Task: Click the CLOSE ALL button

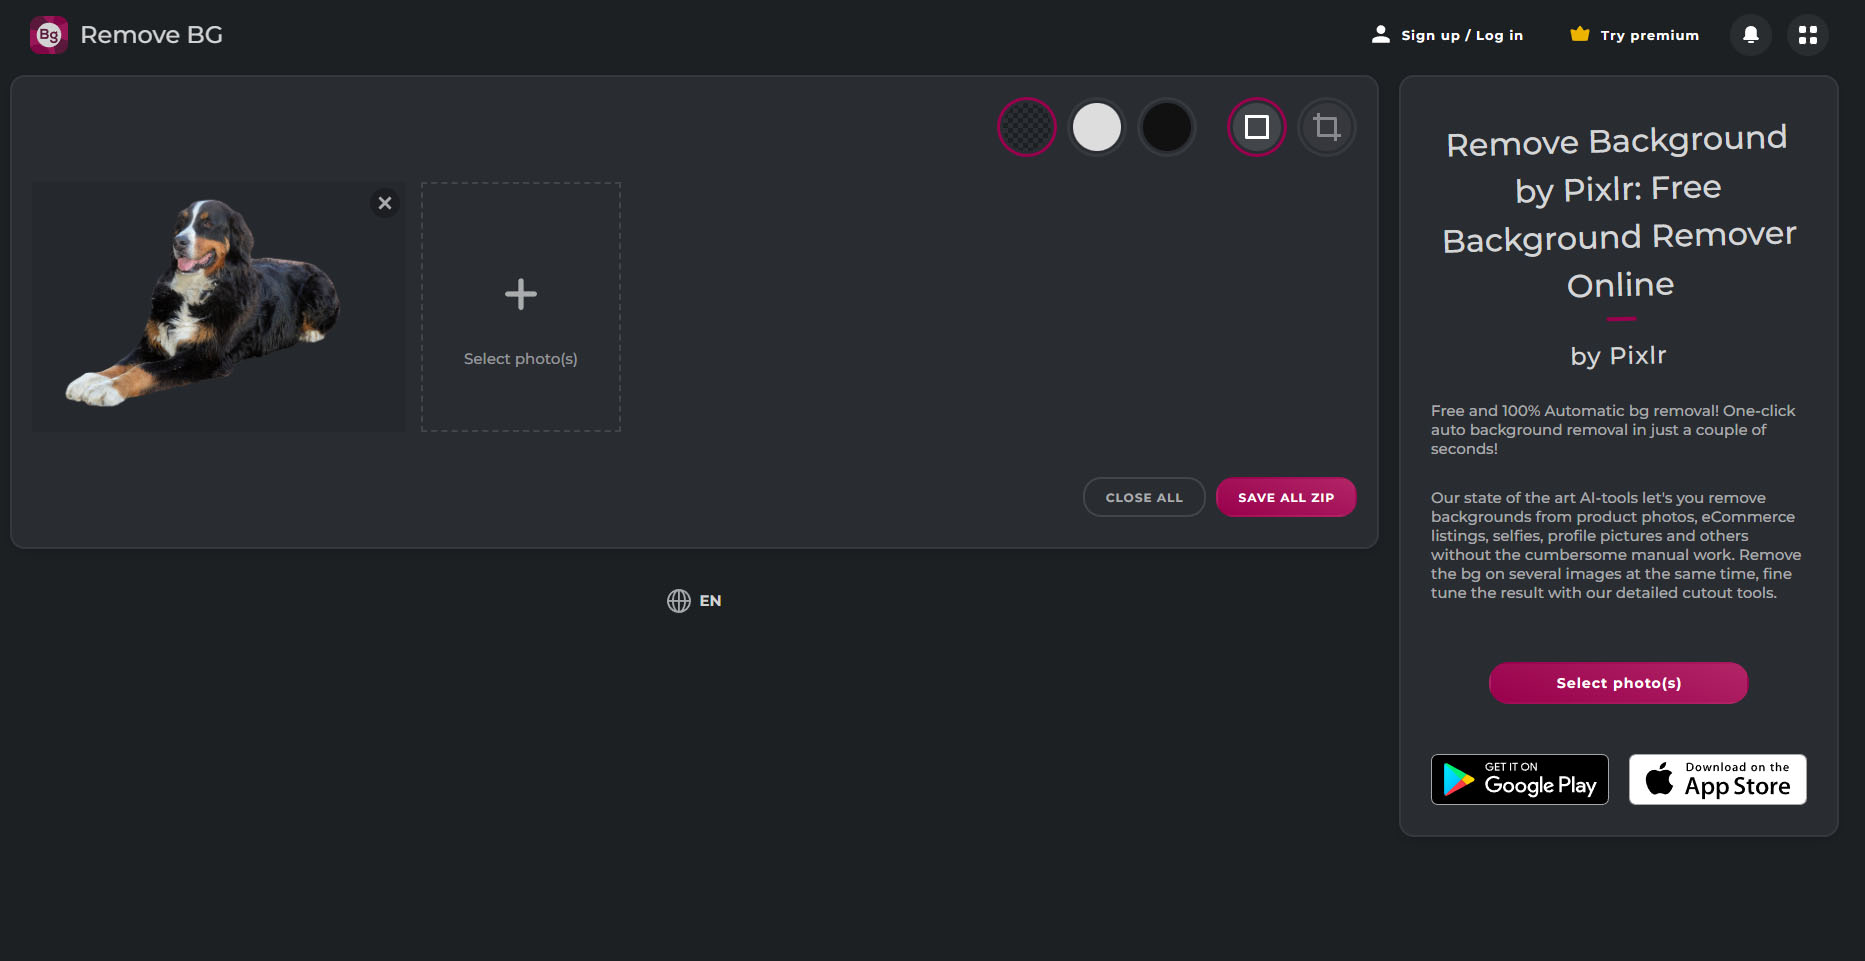Action: 1144,497
